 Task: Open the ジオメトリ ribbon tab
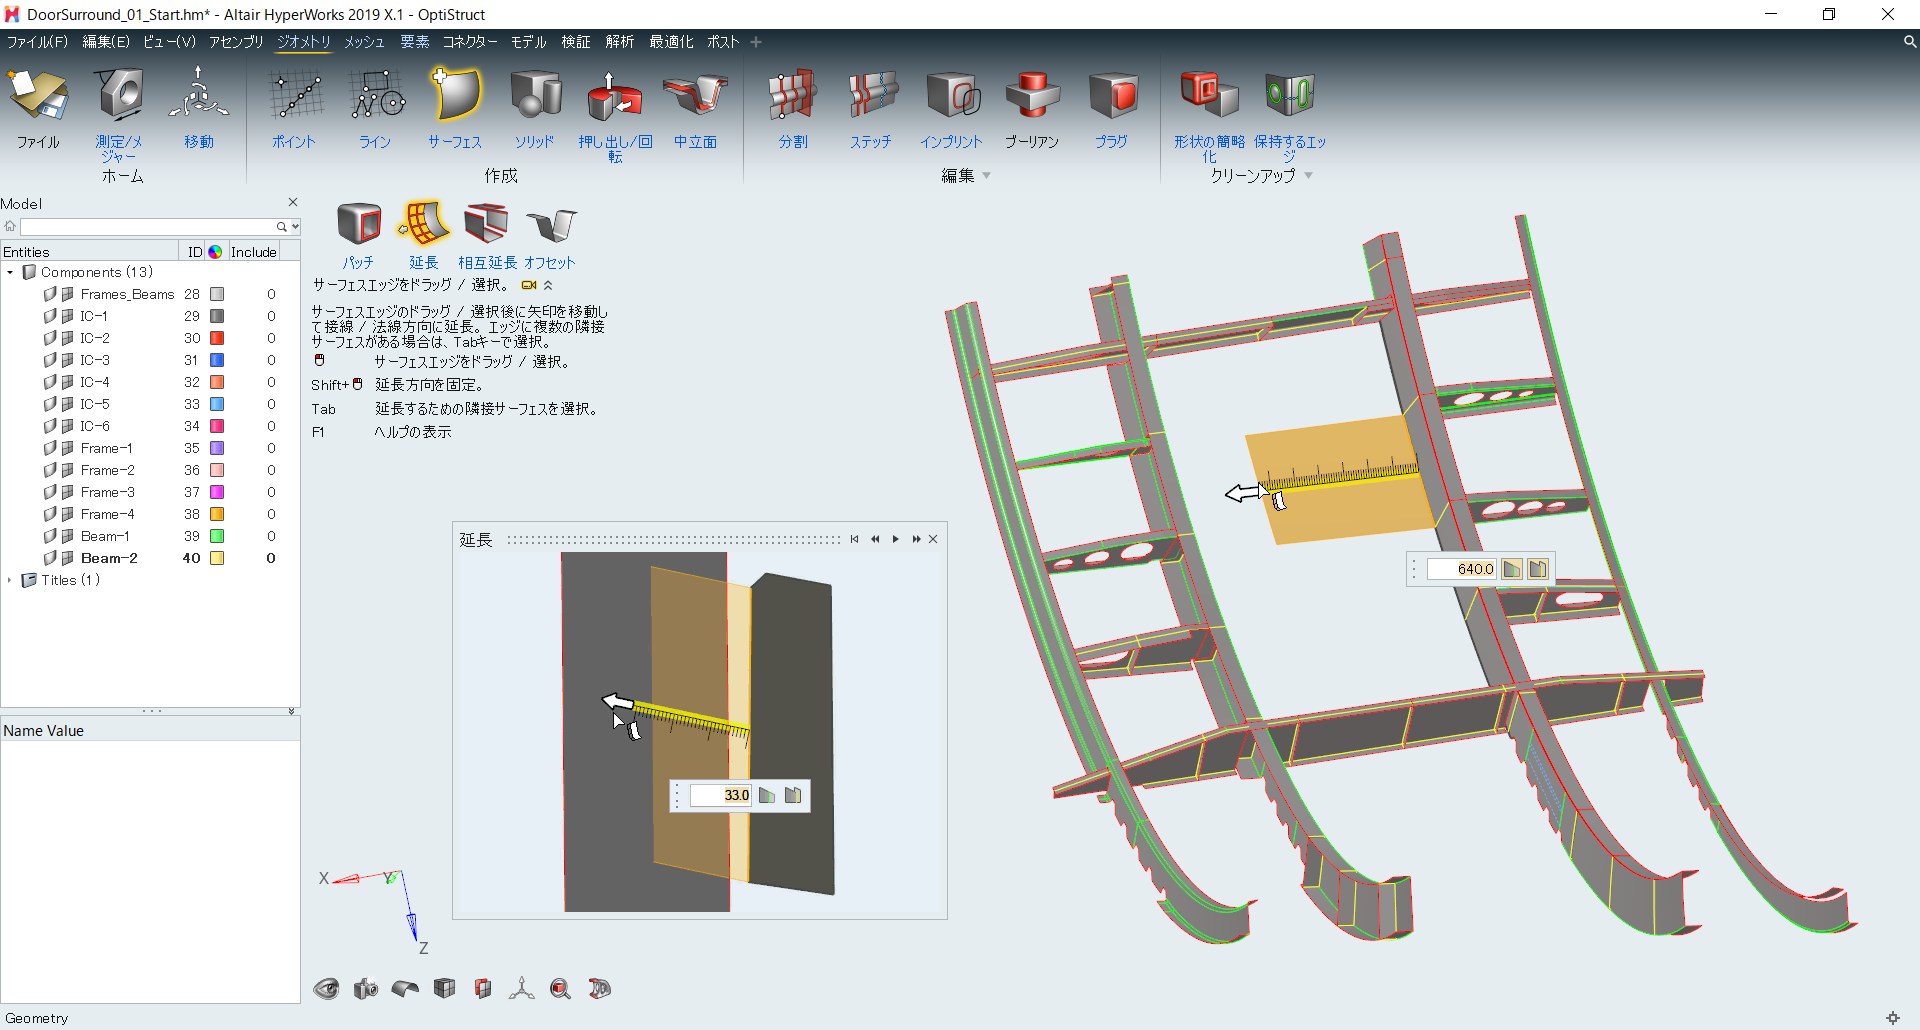[x=303, y=42]
